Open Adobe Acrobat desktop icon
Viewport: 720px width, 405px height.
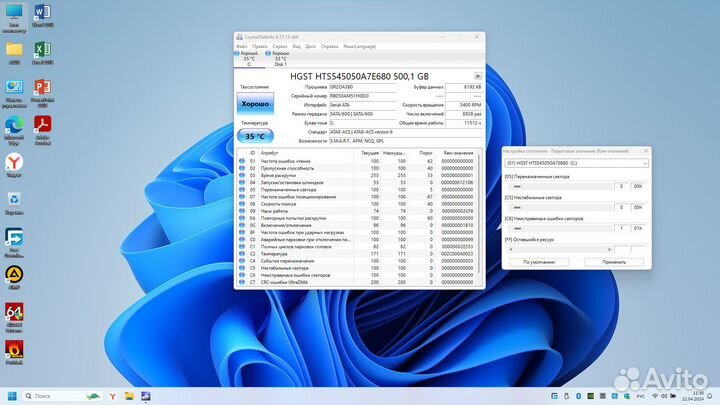pos(43,126)
